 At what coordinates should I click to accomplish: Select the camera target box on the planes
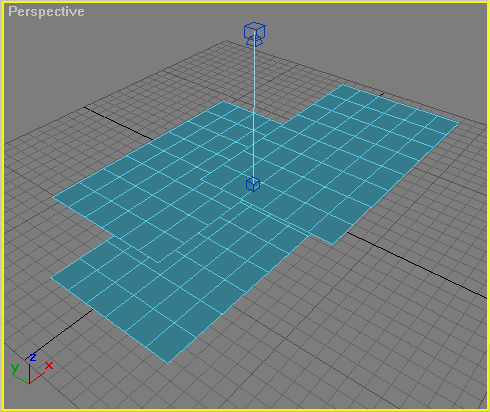253,184
